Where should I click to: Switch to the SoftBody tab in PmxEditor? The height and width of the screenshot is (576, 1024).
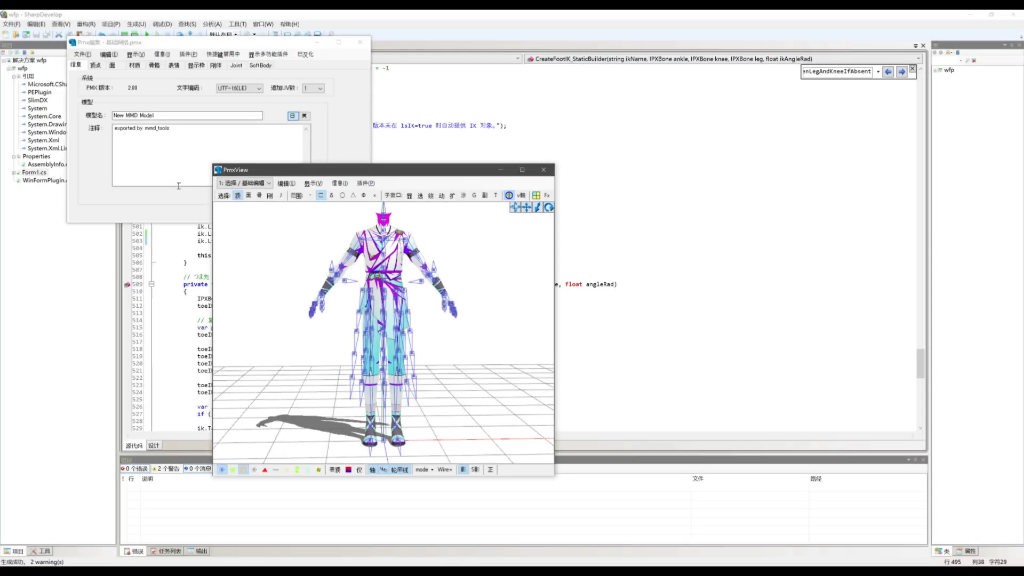pyautogui.click(x=261, y=65)
